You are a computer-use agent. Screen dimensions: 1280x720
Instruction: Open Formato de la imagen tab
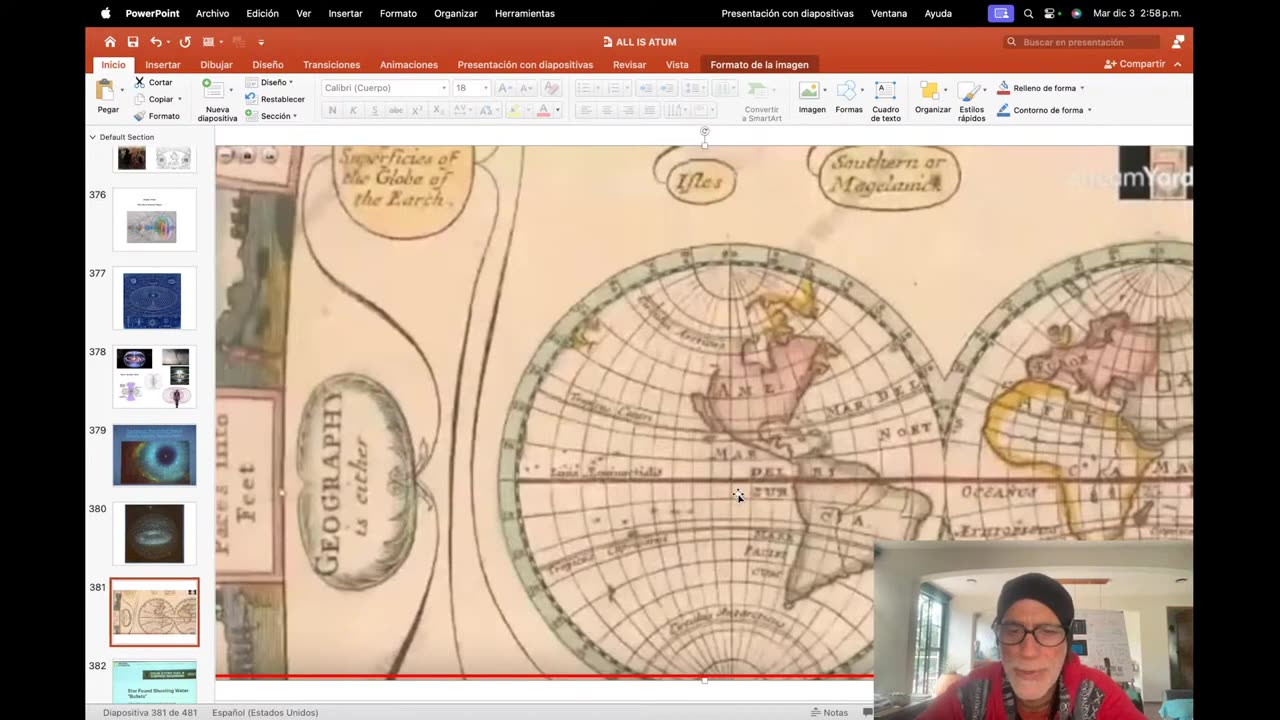(x=759, y=64)
